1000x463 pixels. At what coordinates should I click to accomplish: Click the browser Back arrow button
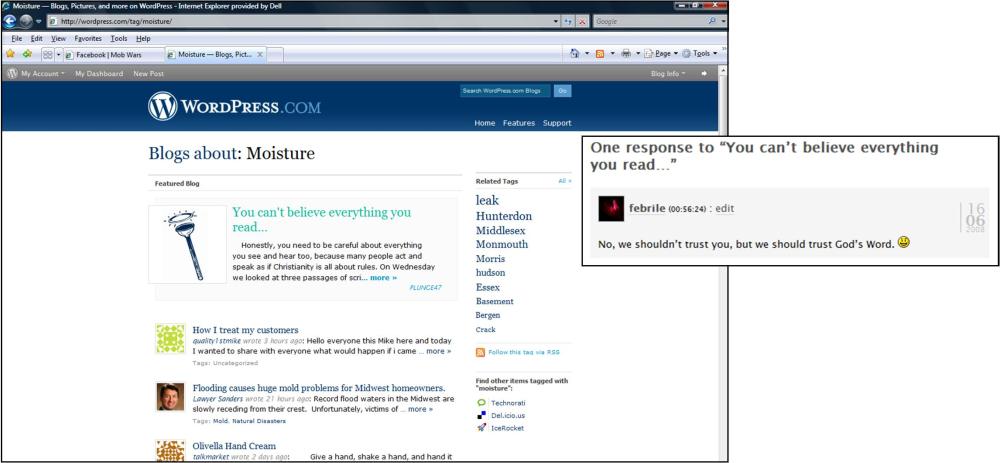pyautogui.click(x=11, y=21)
